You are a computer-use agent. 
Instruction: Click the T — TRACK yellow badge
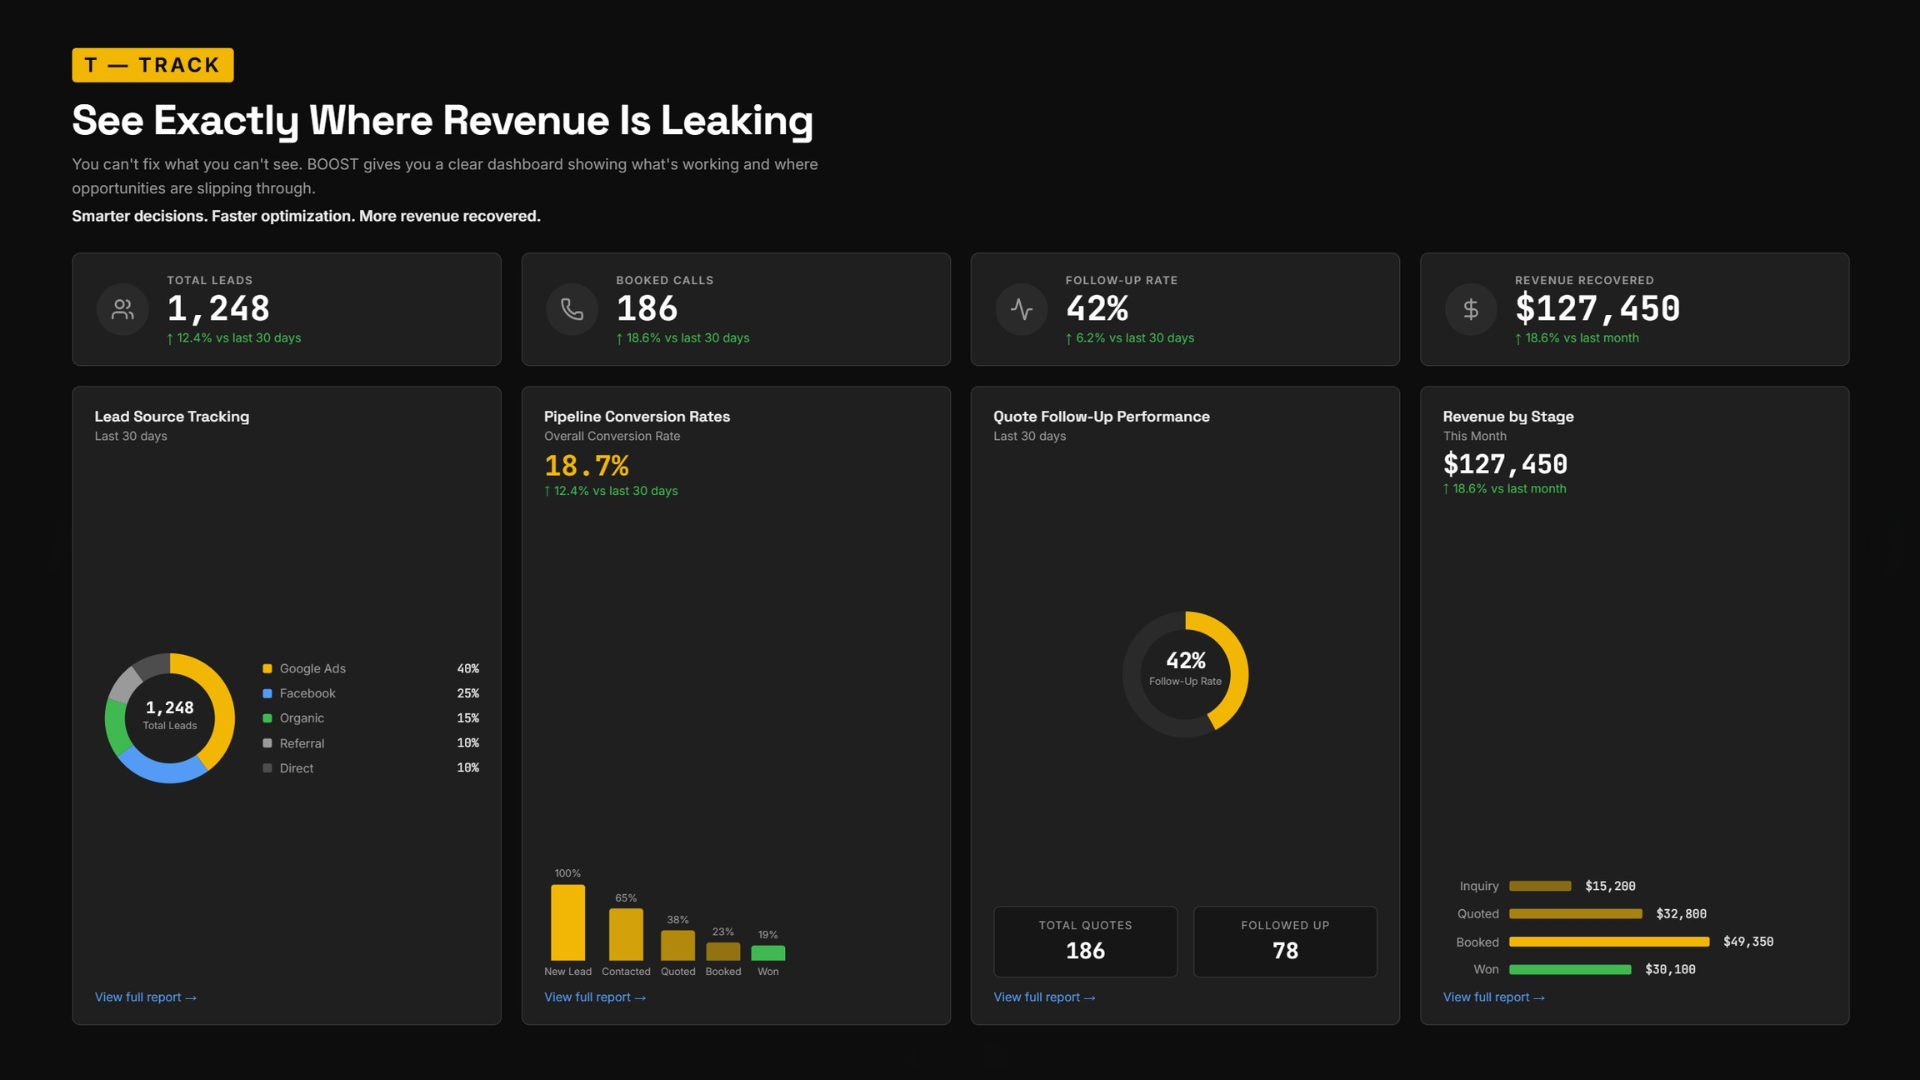tap(153, 65)
